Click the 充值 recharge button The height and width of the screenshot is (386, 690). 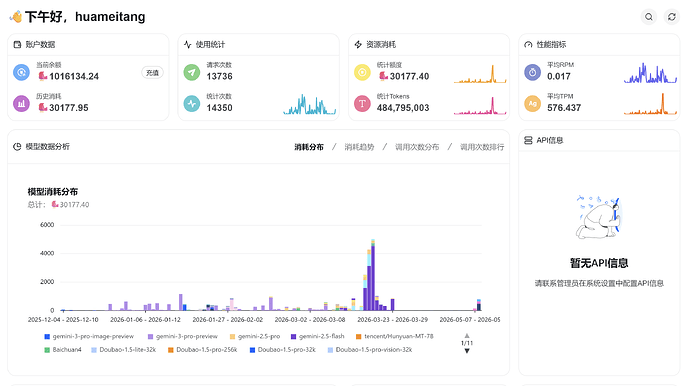[152, 73]
